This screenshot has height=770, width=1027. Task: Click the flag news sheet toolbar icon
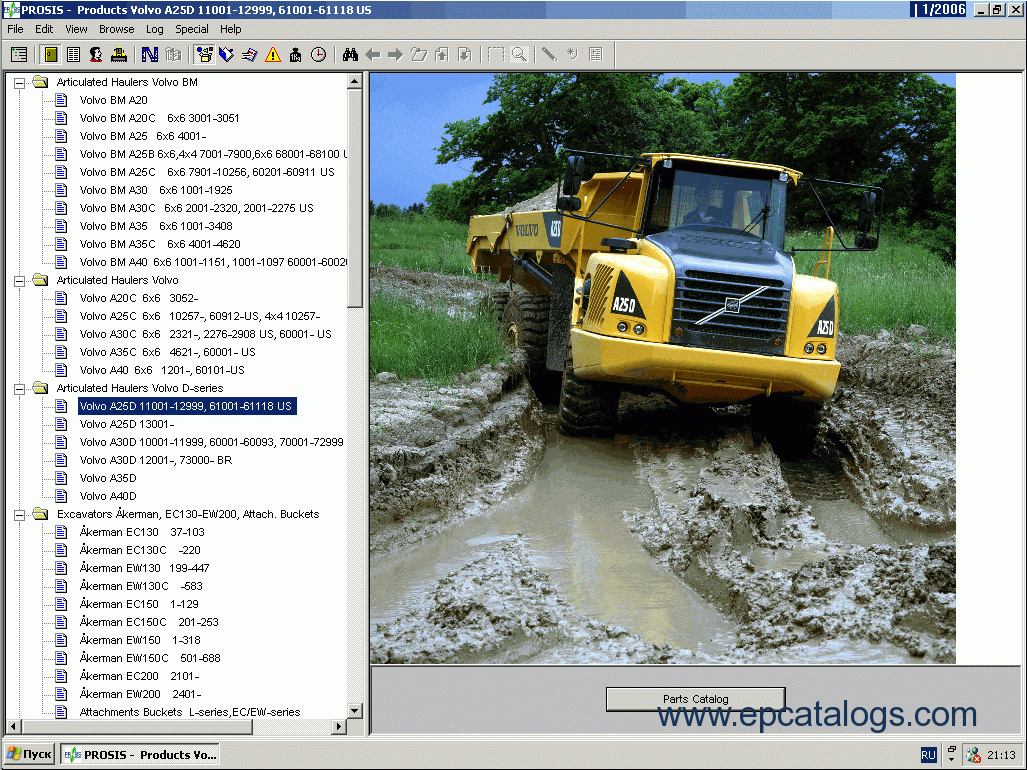tap(250, 54)
